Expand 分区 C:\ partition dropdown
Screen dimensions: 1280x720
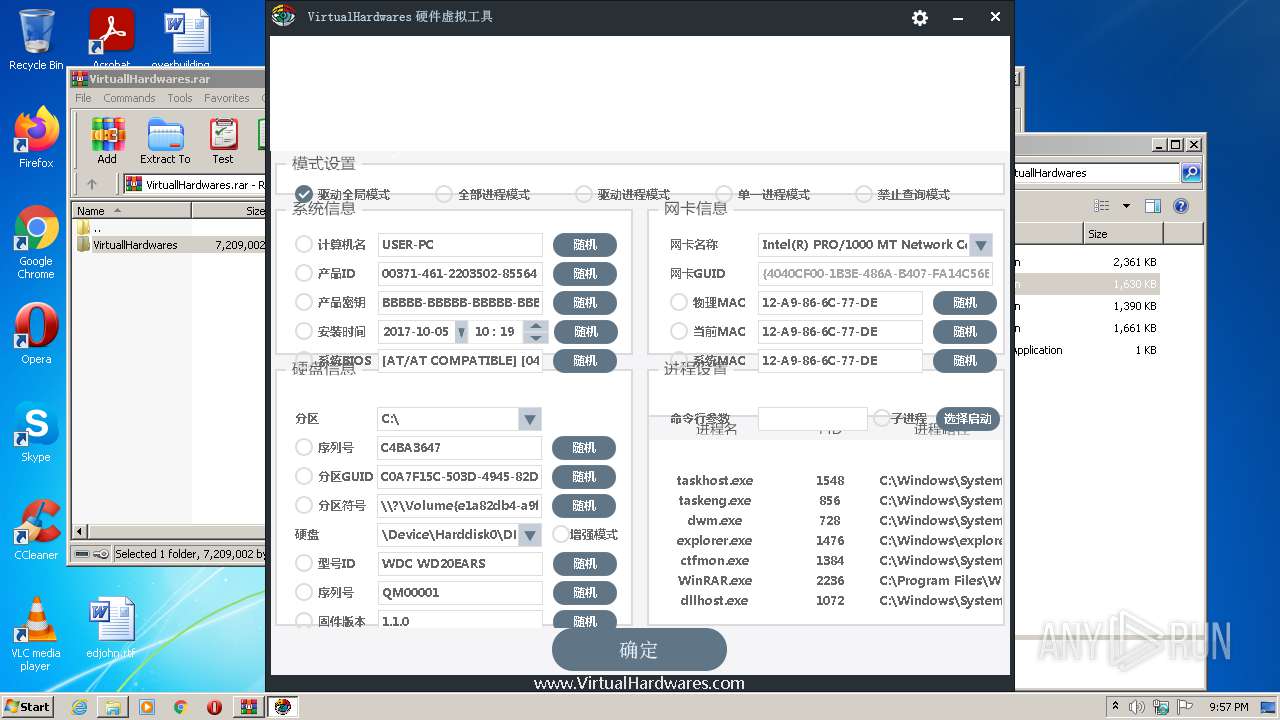click(530, 419)
